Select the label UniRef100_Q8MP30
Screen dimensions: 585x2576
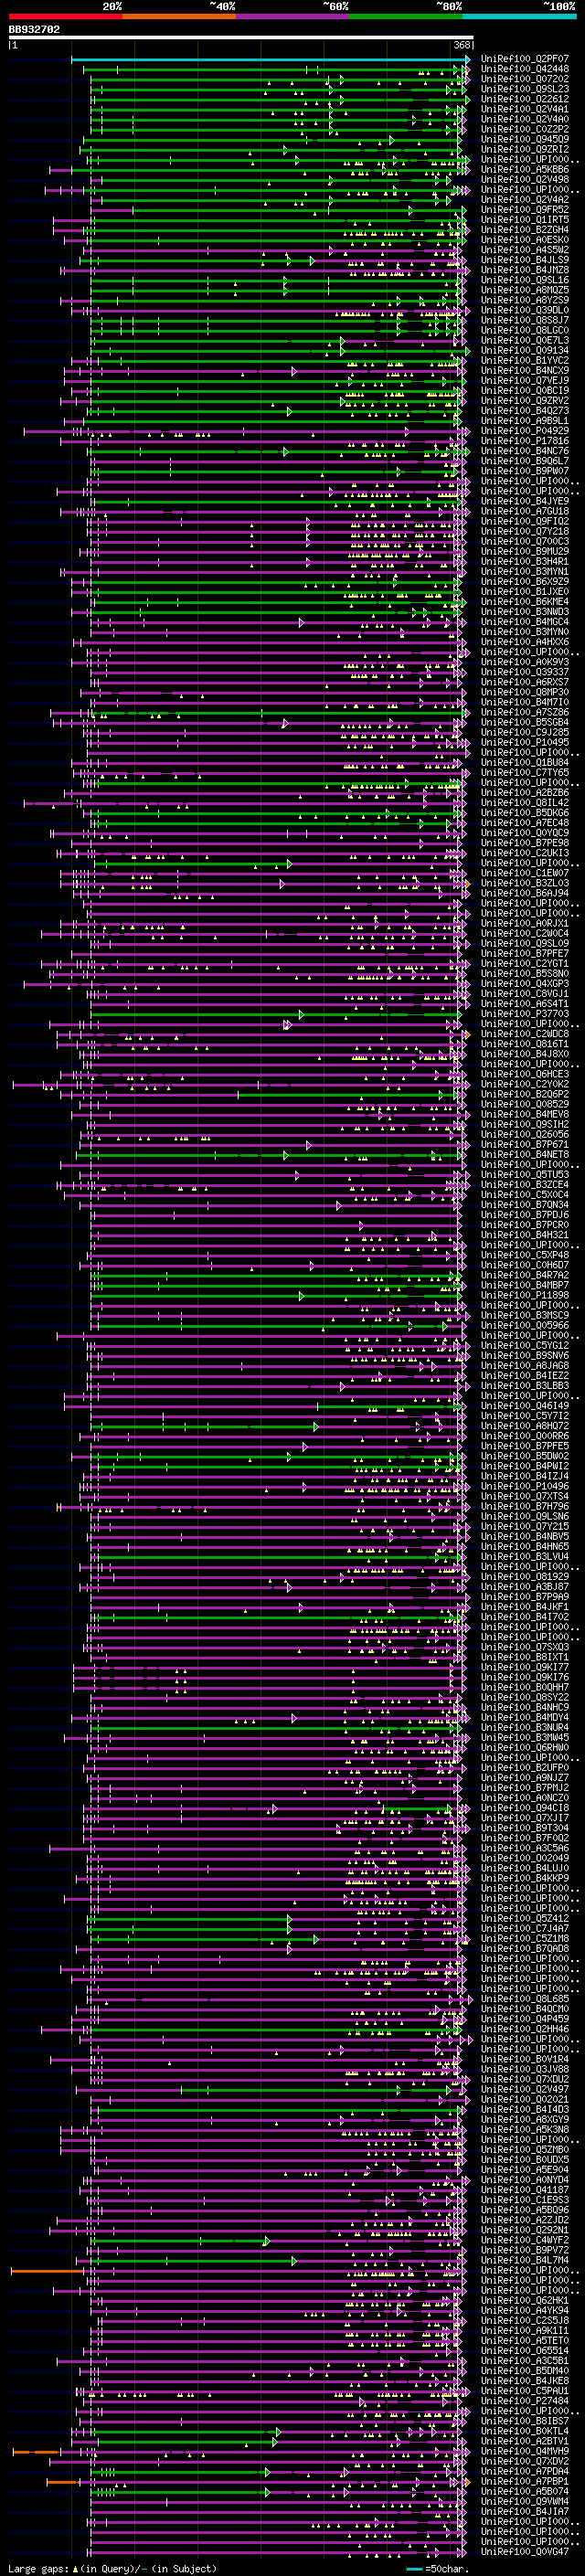(x=524, y=692)
